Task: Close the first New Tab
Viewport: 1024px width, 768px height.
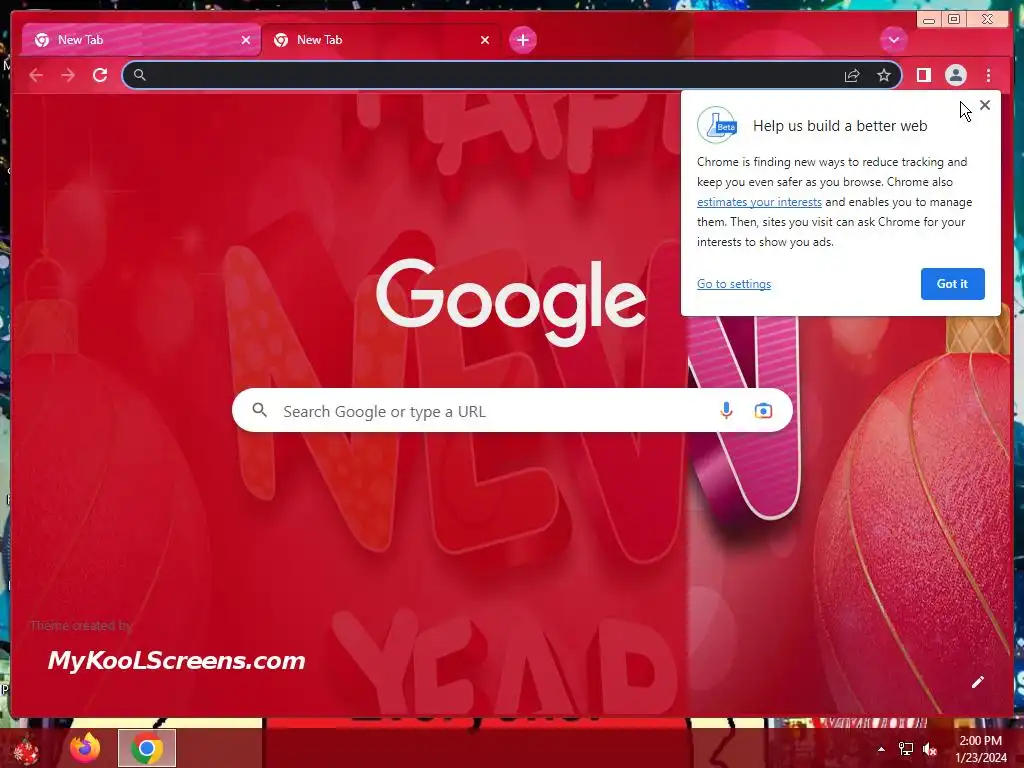Action: [246, 40]
